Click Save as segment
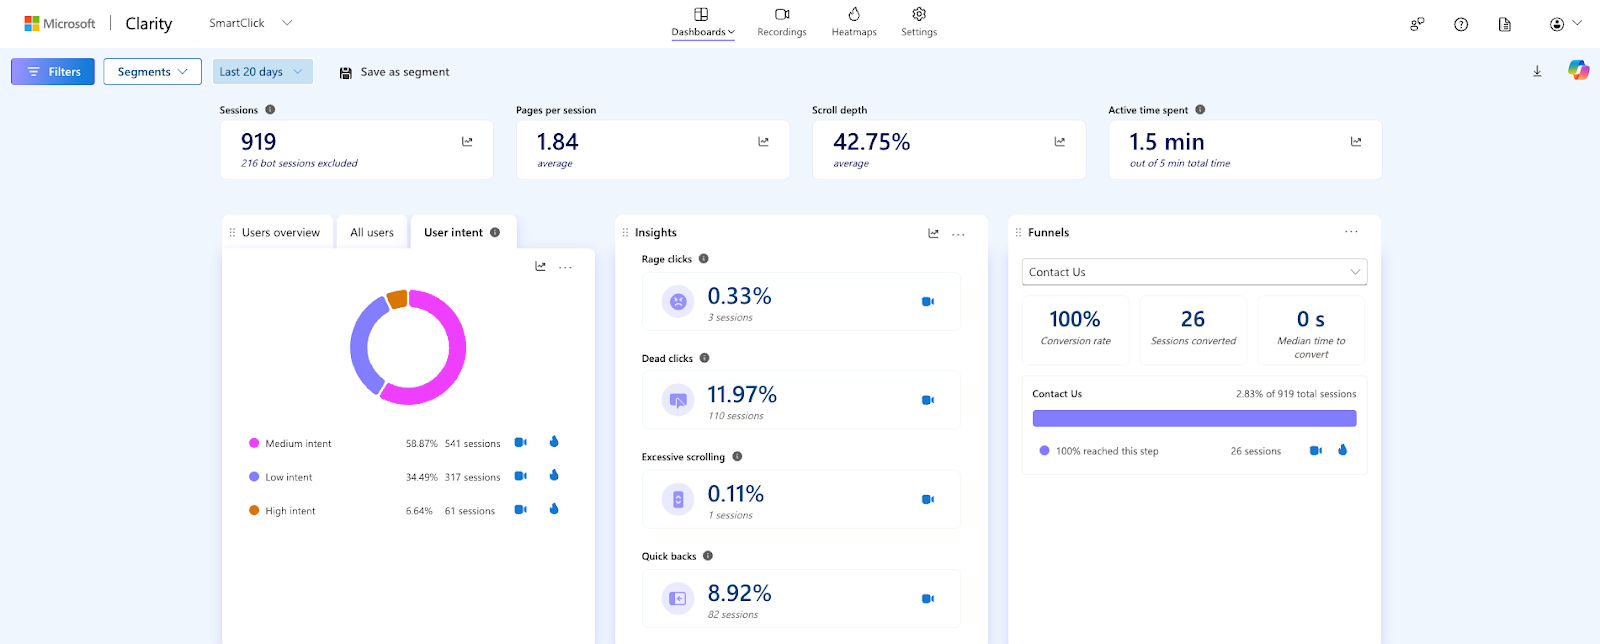Screen dimensions: 1600x644 [x=394, y=72]
